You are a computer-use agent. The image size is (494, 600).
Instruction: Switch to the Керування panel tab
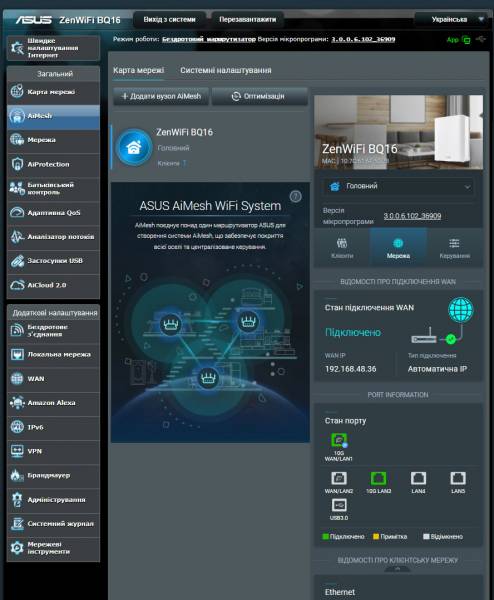(455, 248)
